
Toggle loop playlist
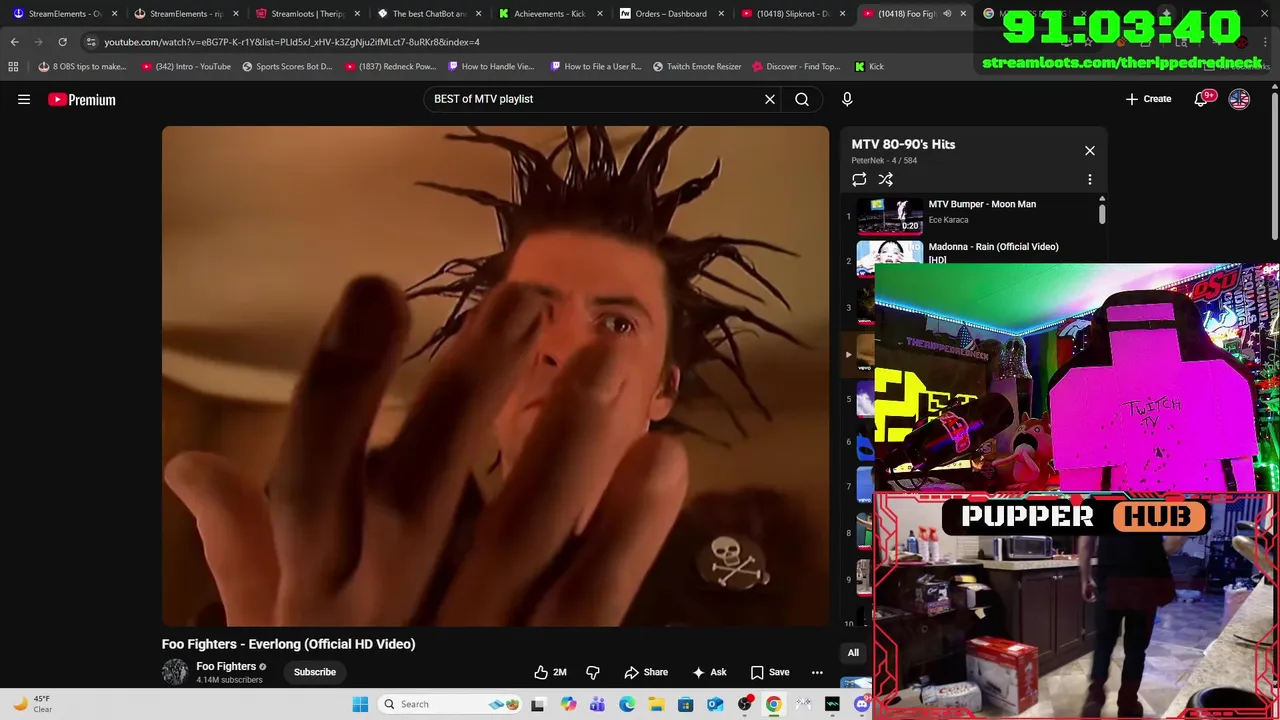(x=859, y=180)
